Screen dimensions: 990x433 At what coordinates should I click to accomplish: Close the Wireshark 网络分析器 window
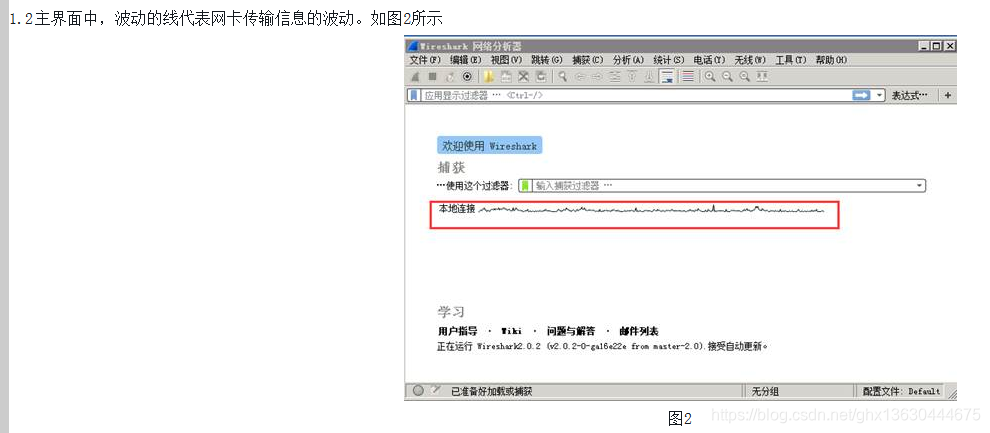949,46
